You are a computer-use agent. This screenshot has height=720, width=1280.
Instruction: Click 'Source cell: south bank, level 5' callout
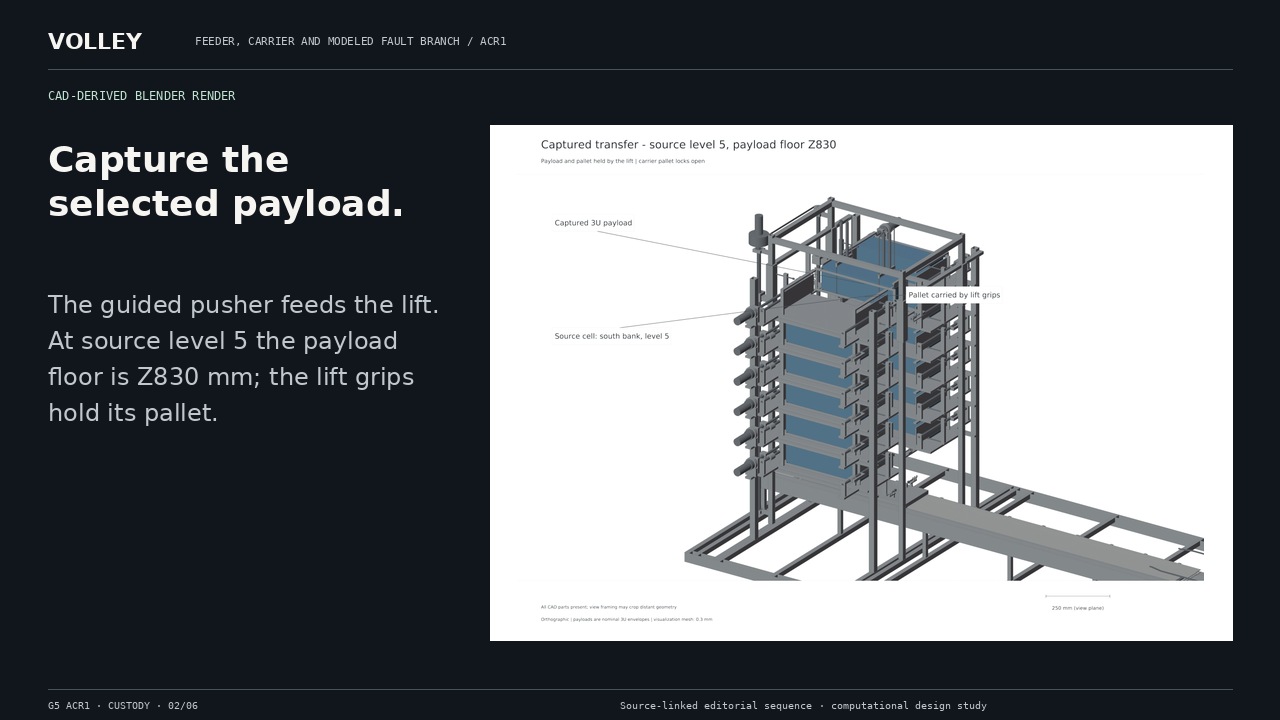[x=612, y=336]
